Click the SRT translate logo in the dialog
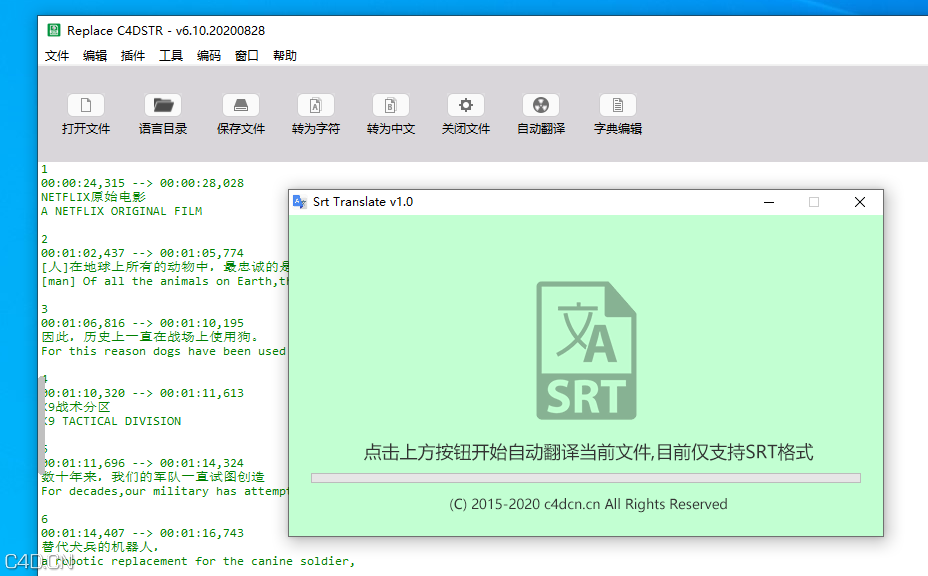 586,349
